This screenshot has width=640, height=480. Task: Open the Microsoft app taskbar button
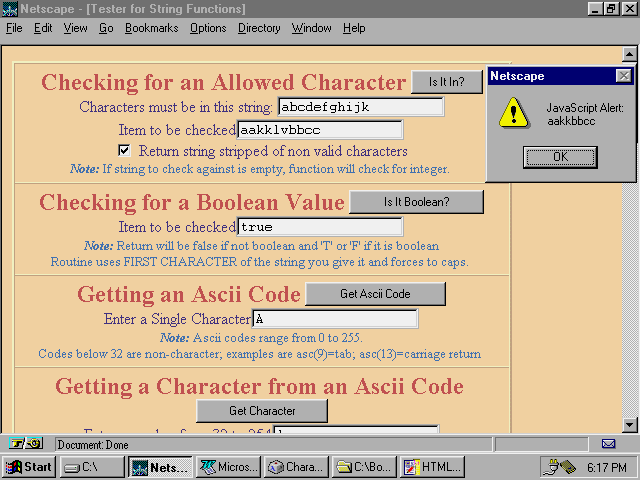[x=229, y=467]
